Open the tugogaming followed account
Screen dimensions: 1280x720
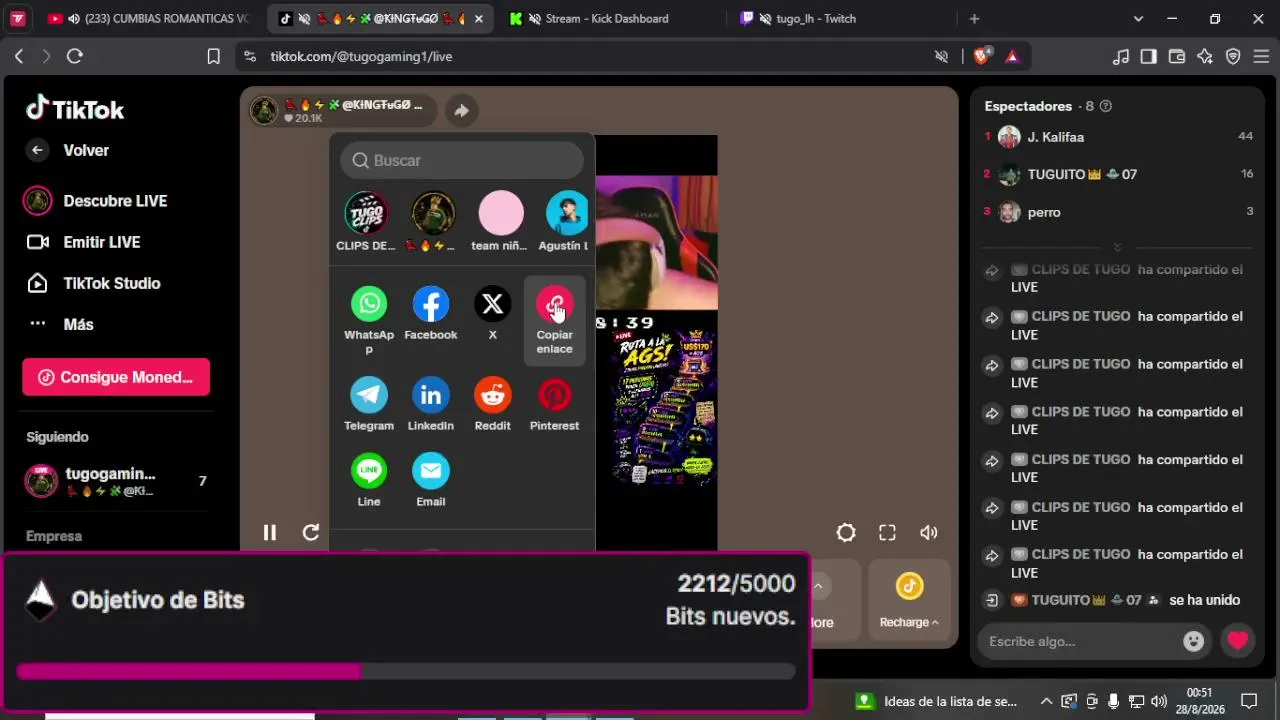[116, 481]
